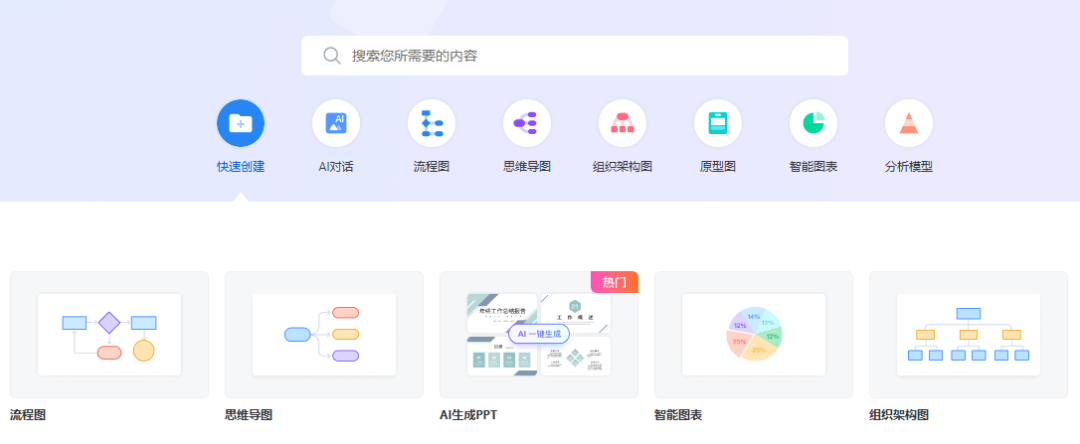Open the 智能图表 pie chart icon

(813, 124)
